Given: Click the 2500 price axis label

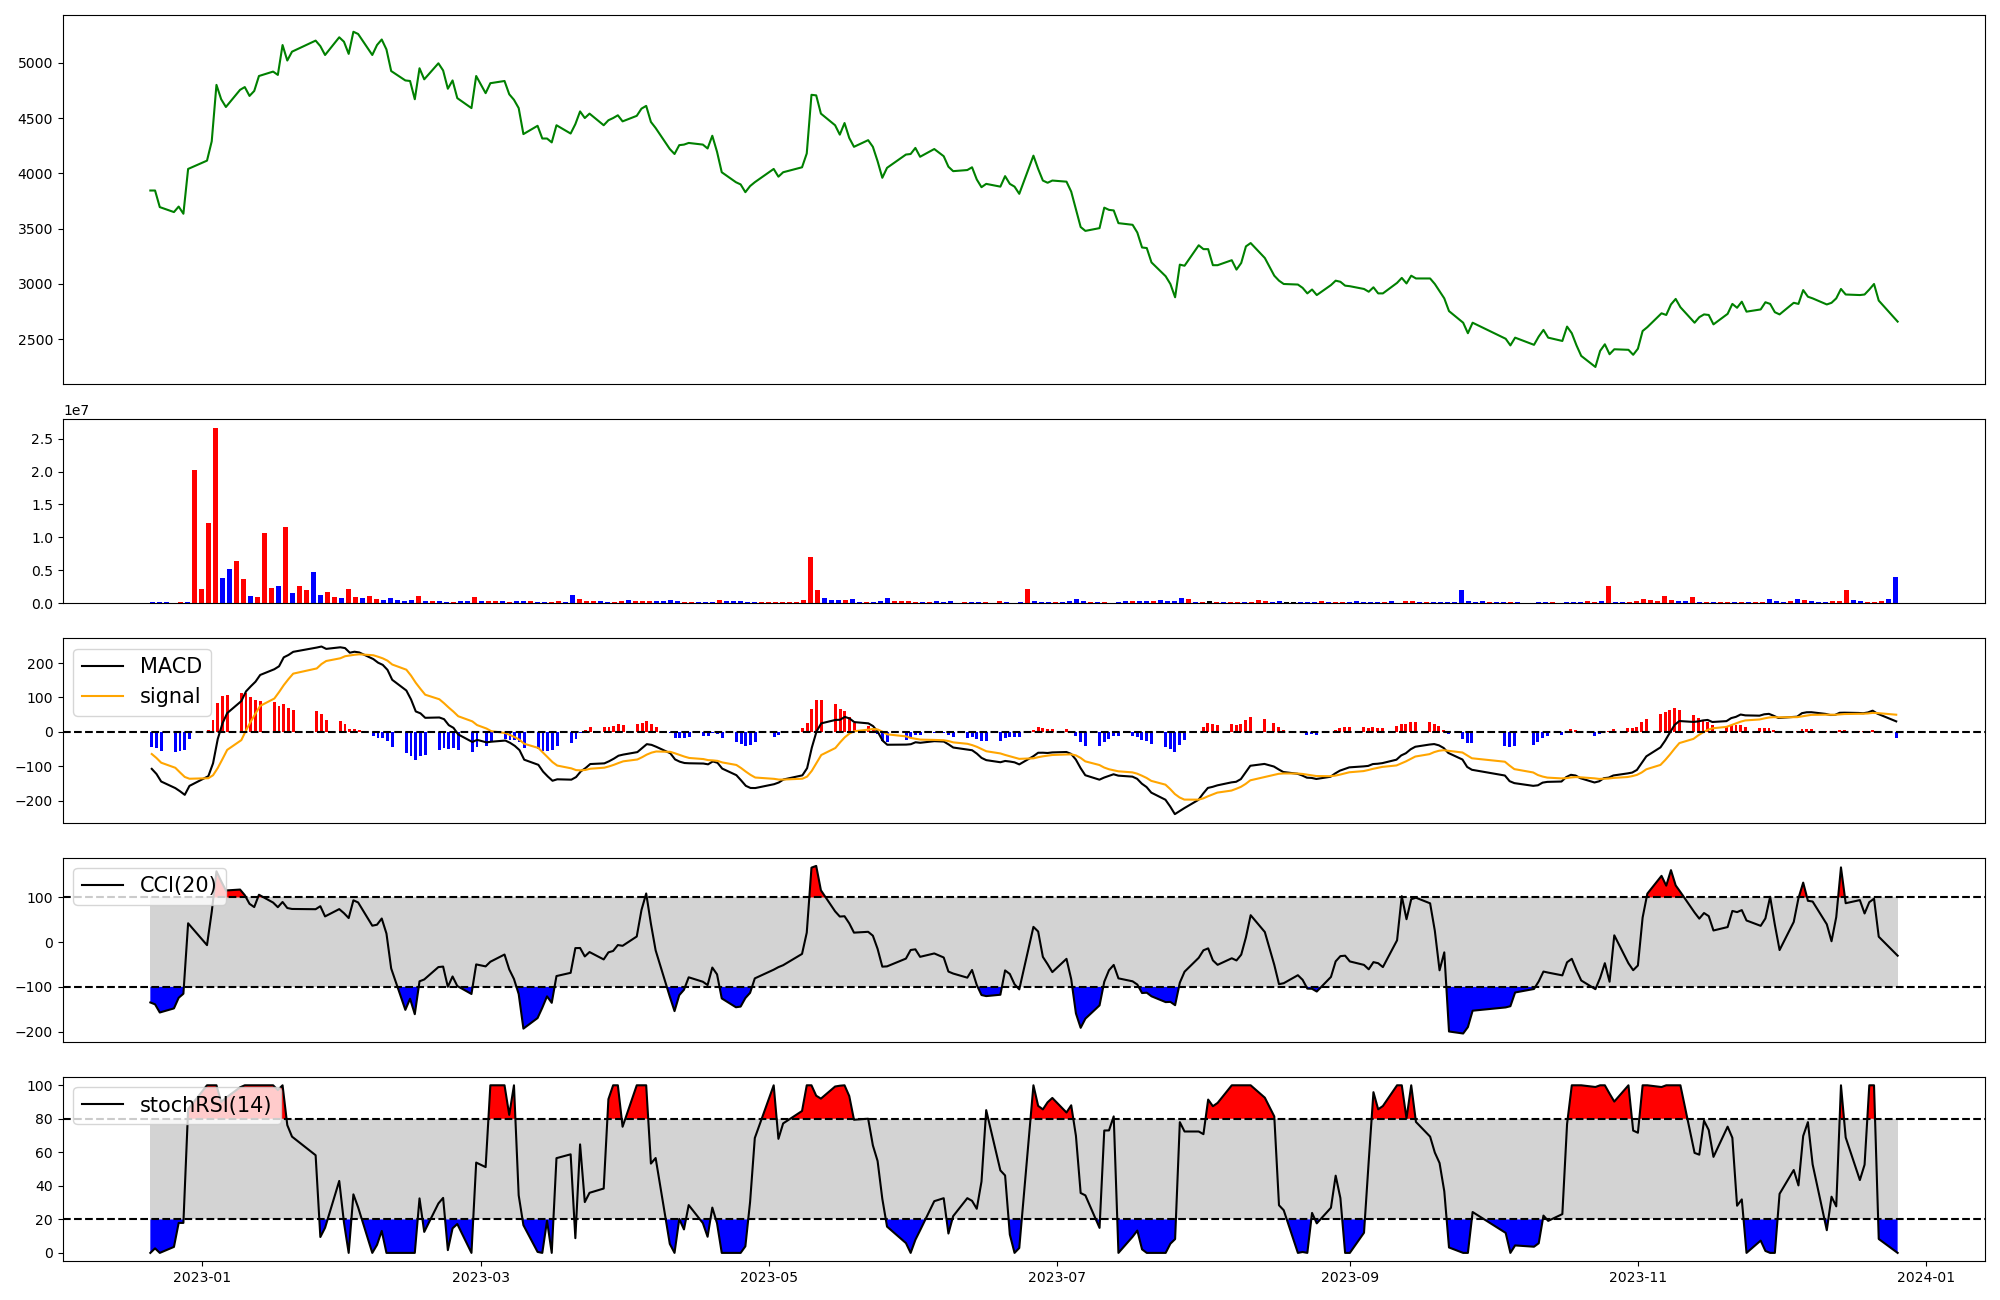Looking at the screenshot, I should click(x=35, y=340).
